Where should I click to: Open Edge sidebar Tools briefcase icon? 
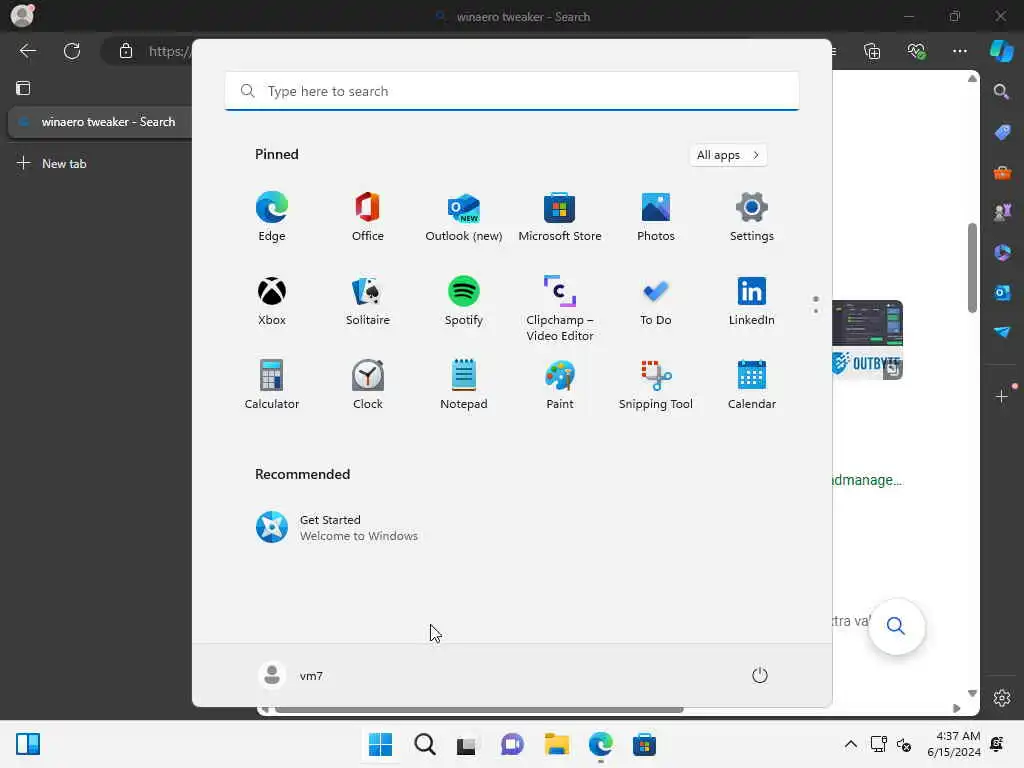pos(1002,172)
